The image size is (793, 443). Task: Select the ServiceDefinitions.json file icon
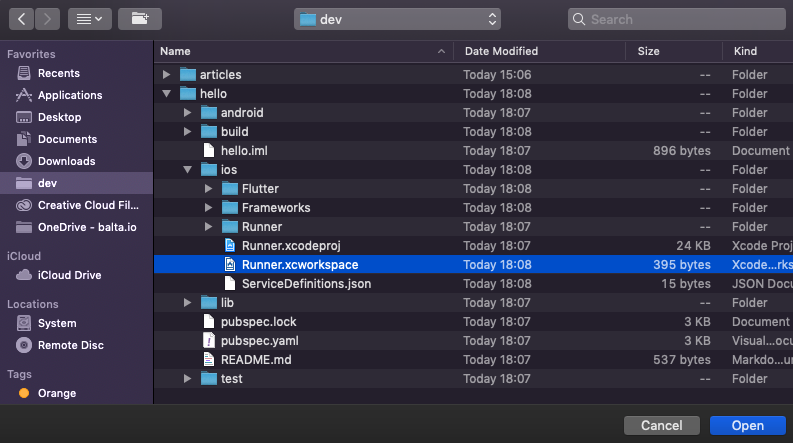(230, 284)
